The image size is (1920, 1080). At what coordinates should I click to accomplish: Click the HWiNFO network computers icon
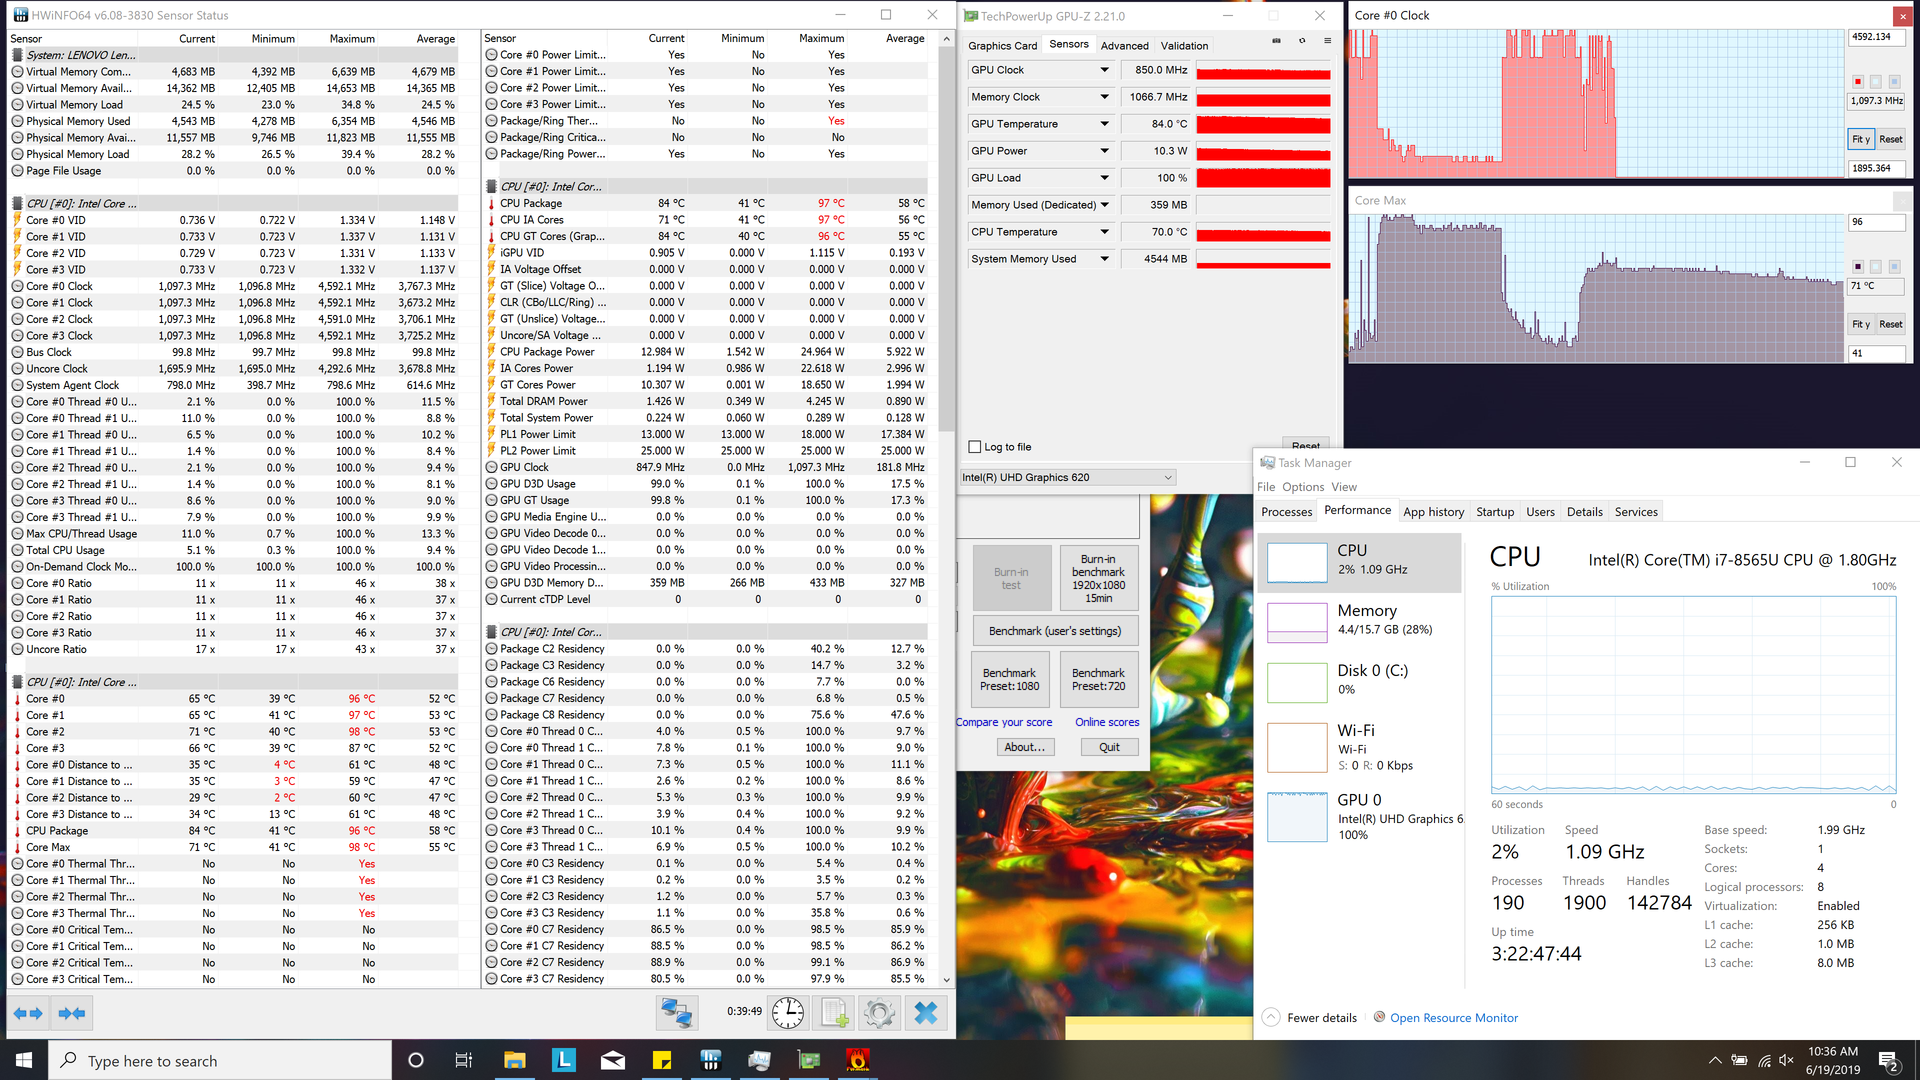676,1013
